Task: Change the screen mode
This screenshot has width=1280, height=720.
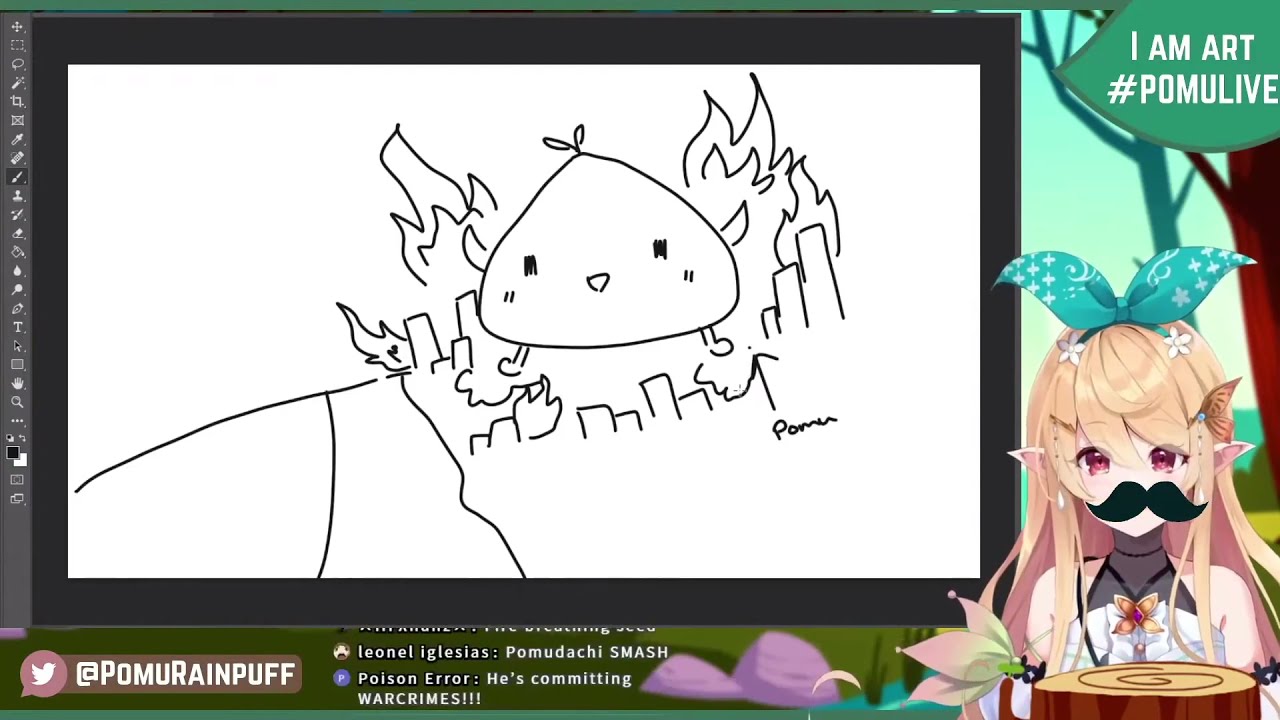Action: pyautogui.click(x=18, y=498)
